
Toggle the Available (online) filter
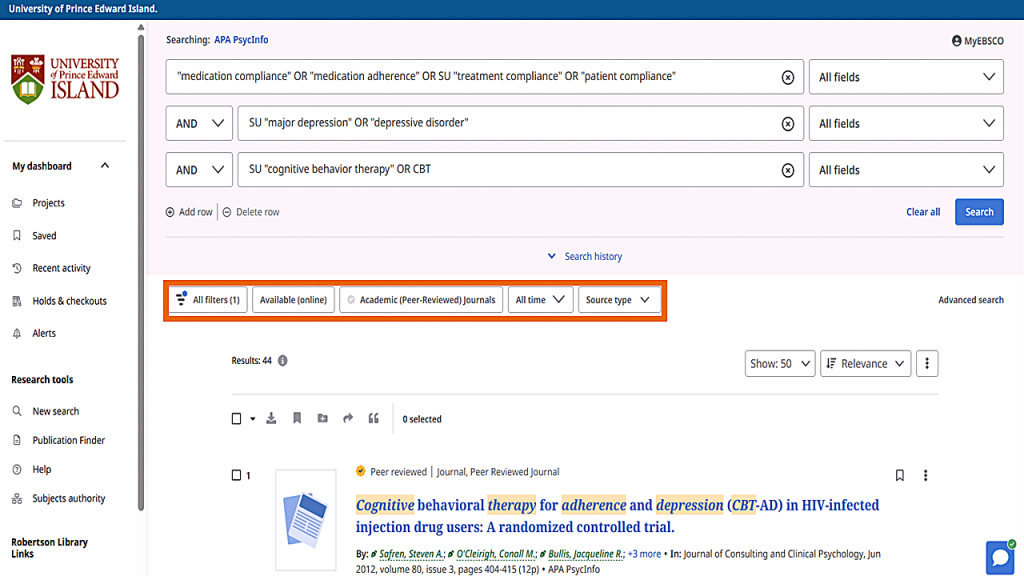pyautogui.click(x=293, y=300)
